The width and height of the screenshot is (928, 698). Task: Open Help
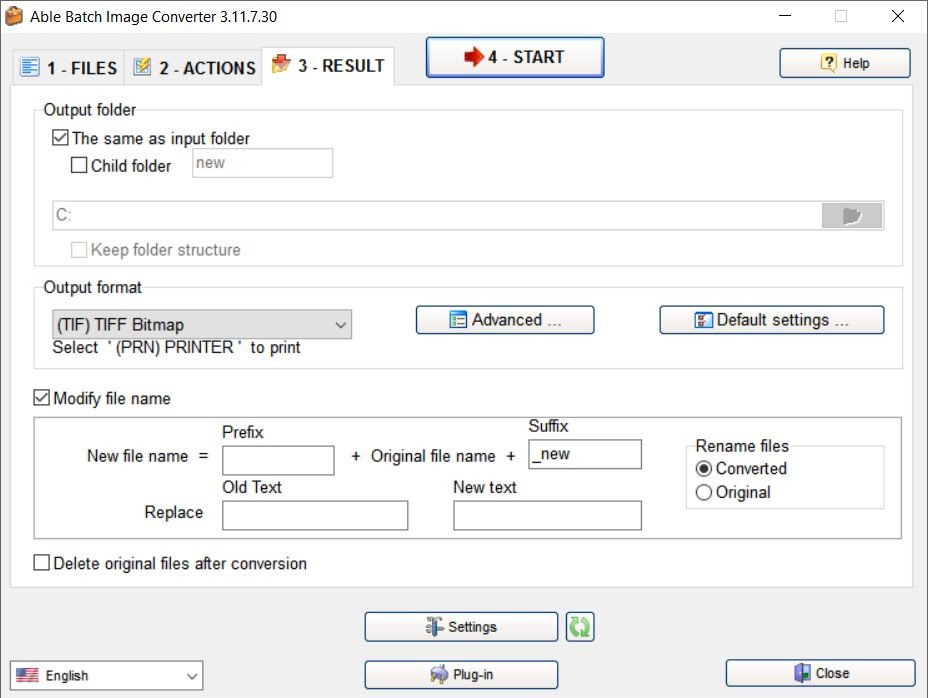pyautogui.click(x=845, y=63)
